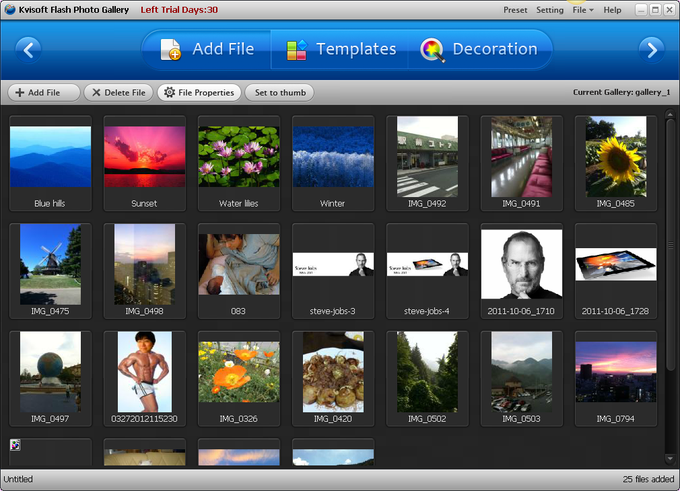This screenshot has width=680, height=491.
Task: Select the IMG_0502 forest thumbnail
Action: pos(427,379)
